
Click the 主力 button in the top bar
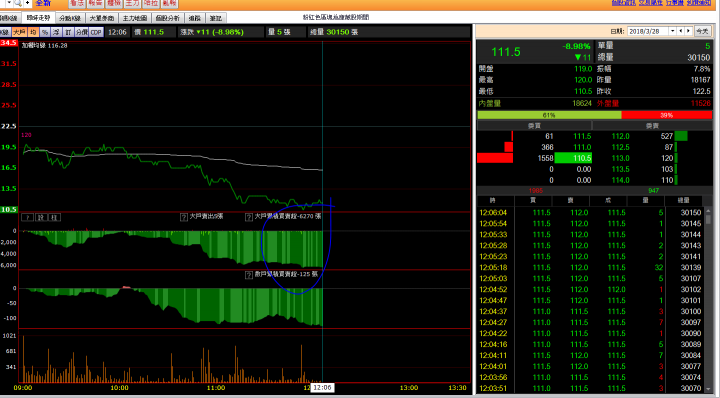(132, 3)
